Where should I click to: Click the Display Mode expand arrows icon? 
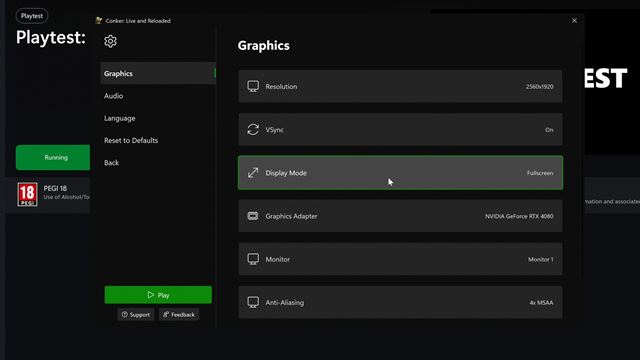253,173
